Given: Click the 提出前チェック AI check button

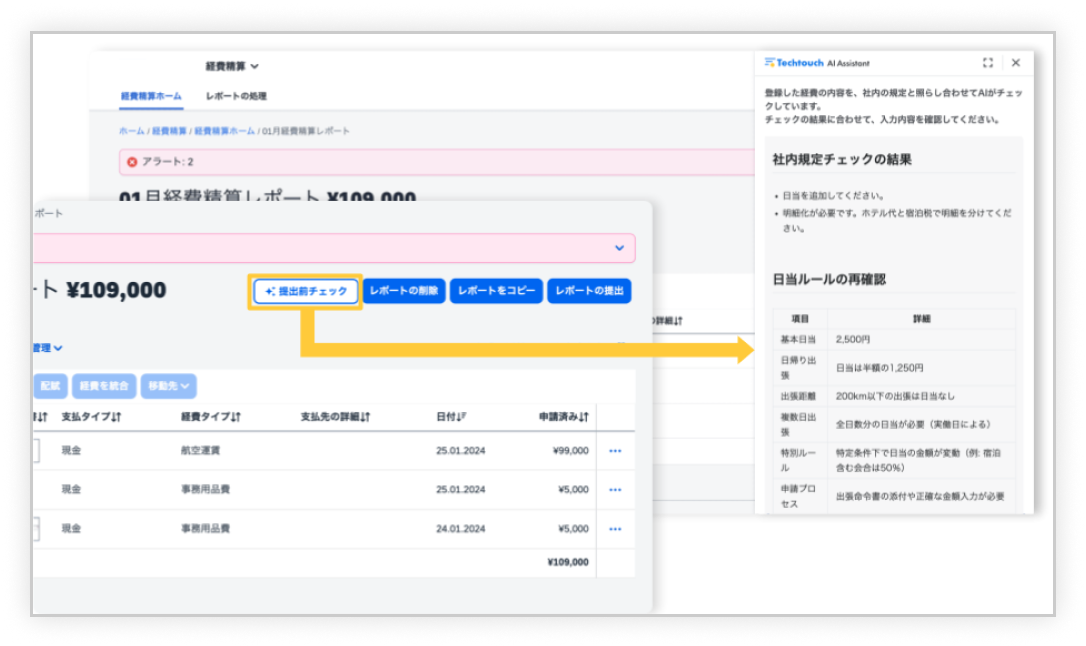Looking at the screenshot, I should pyautogui.click(x=305, y=291).
